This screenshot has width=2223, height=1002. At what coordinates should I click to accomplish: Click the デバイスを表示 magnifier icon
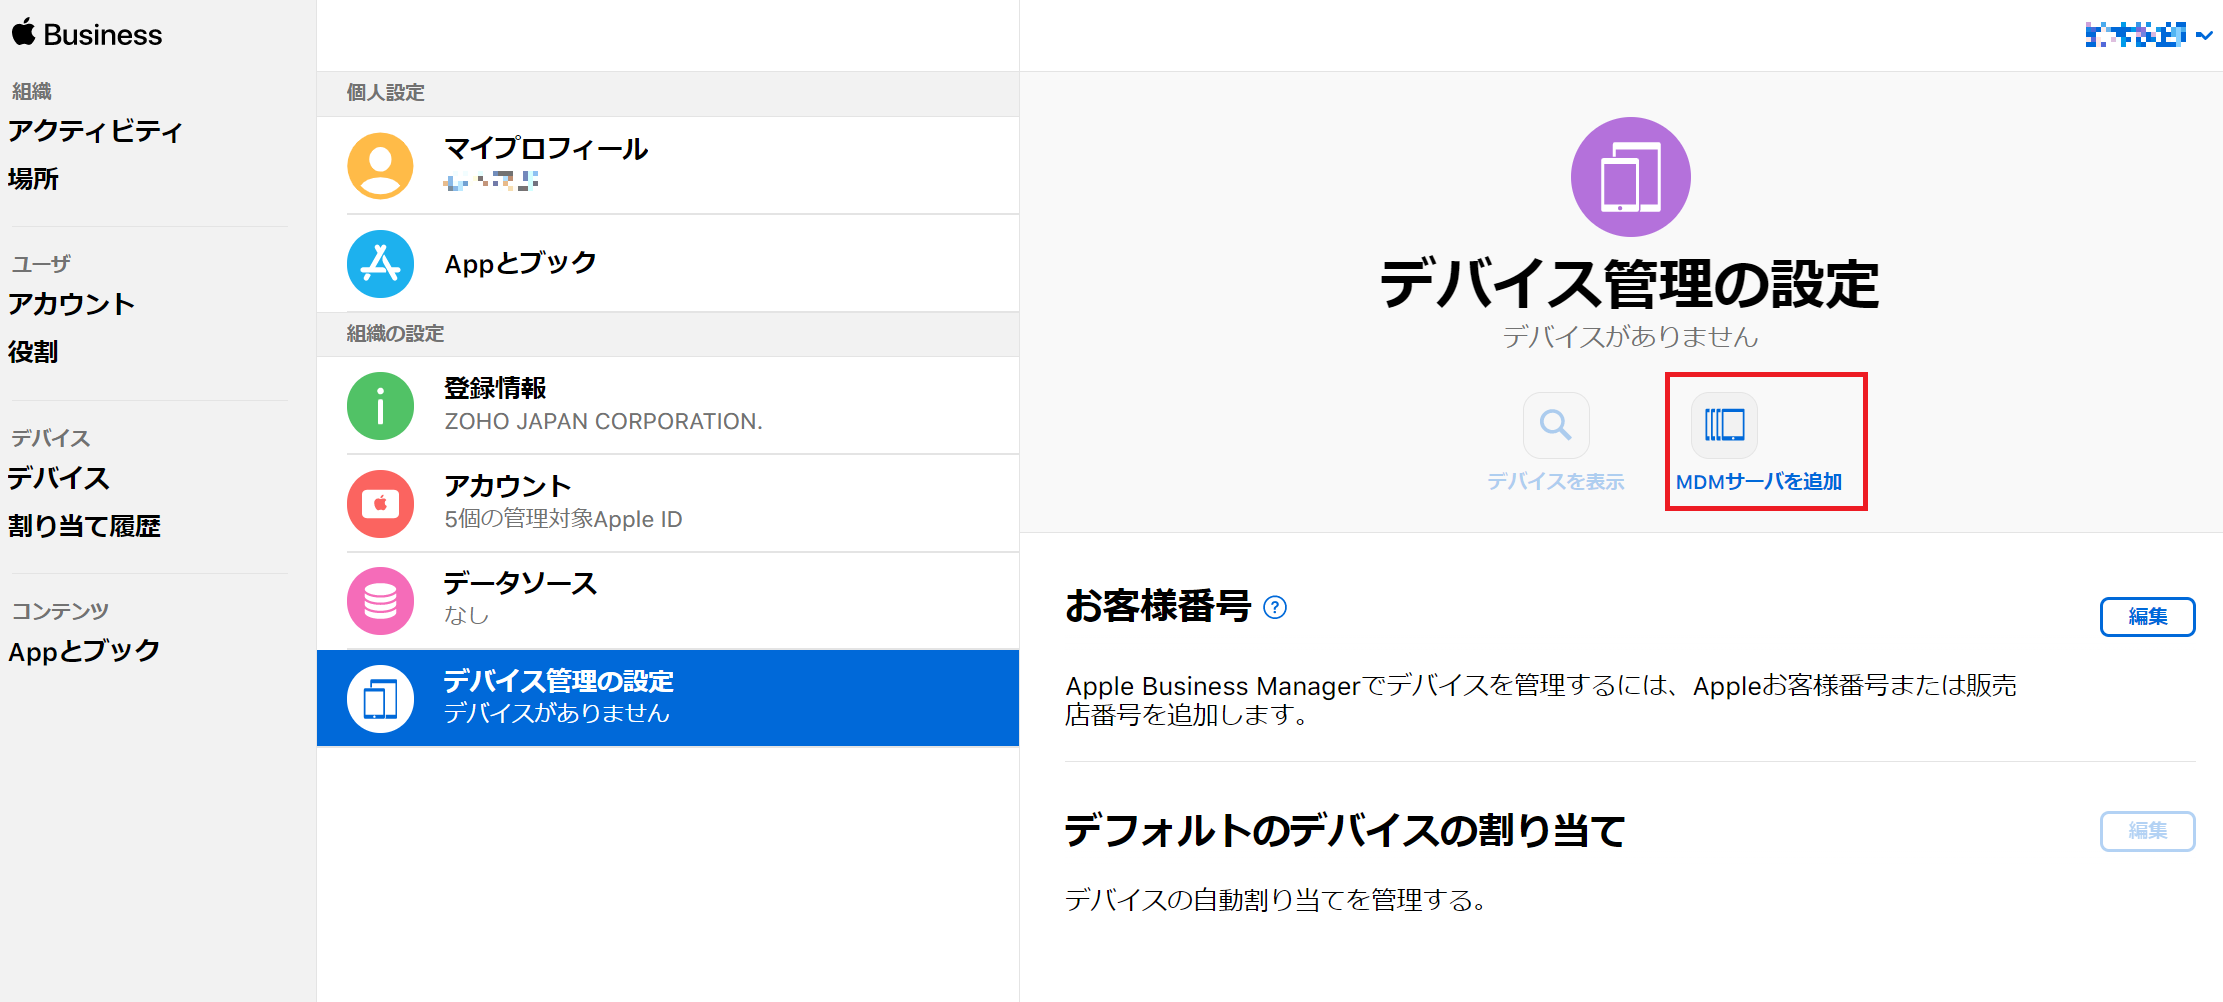[x=1555, y=424]
